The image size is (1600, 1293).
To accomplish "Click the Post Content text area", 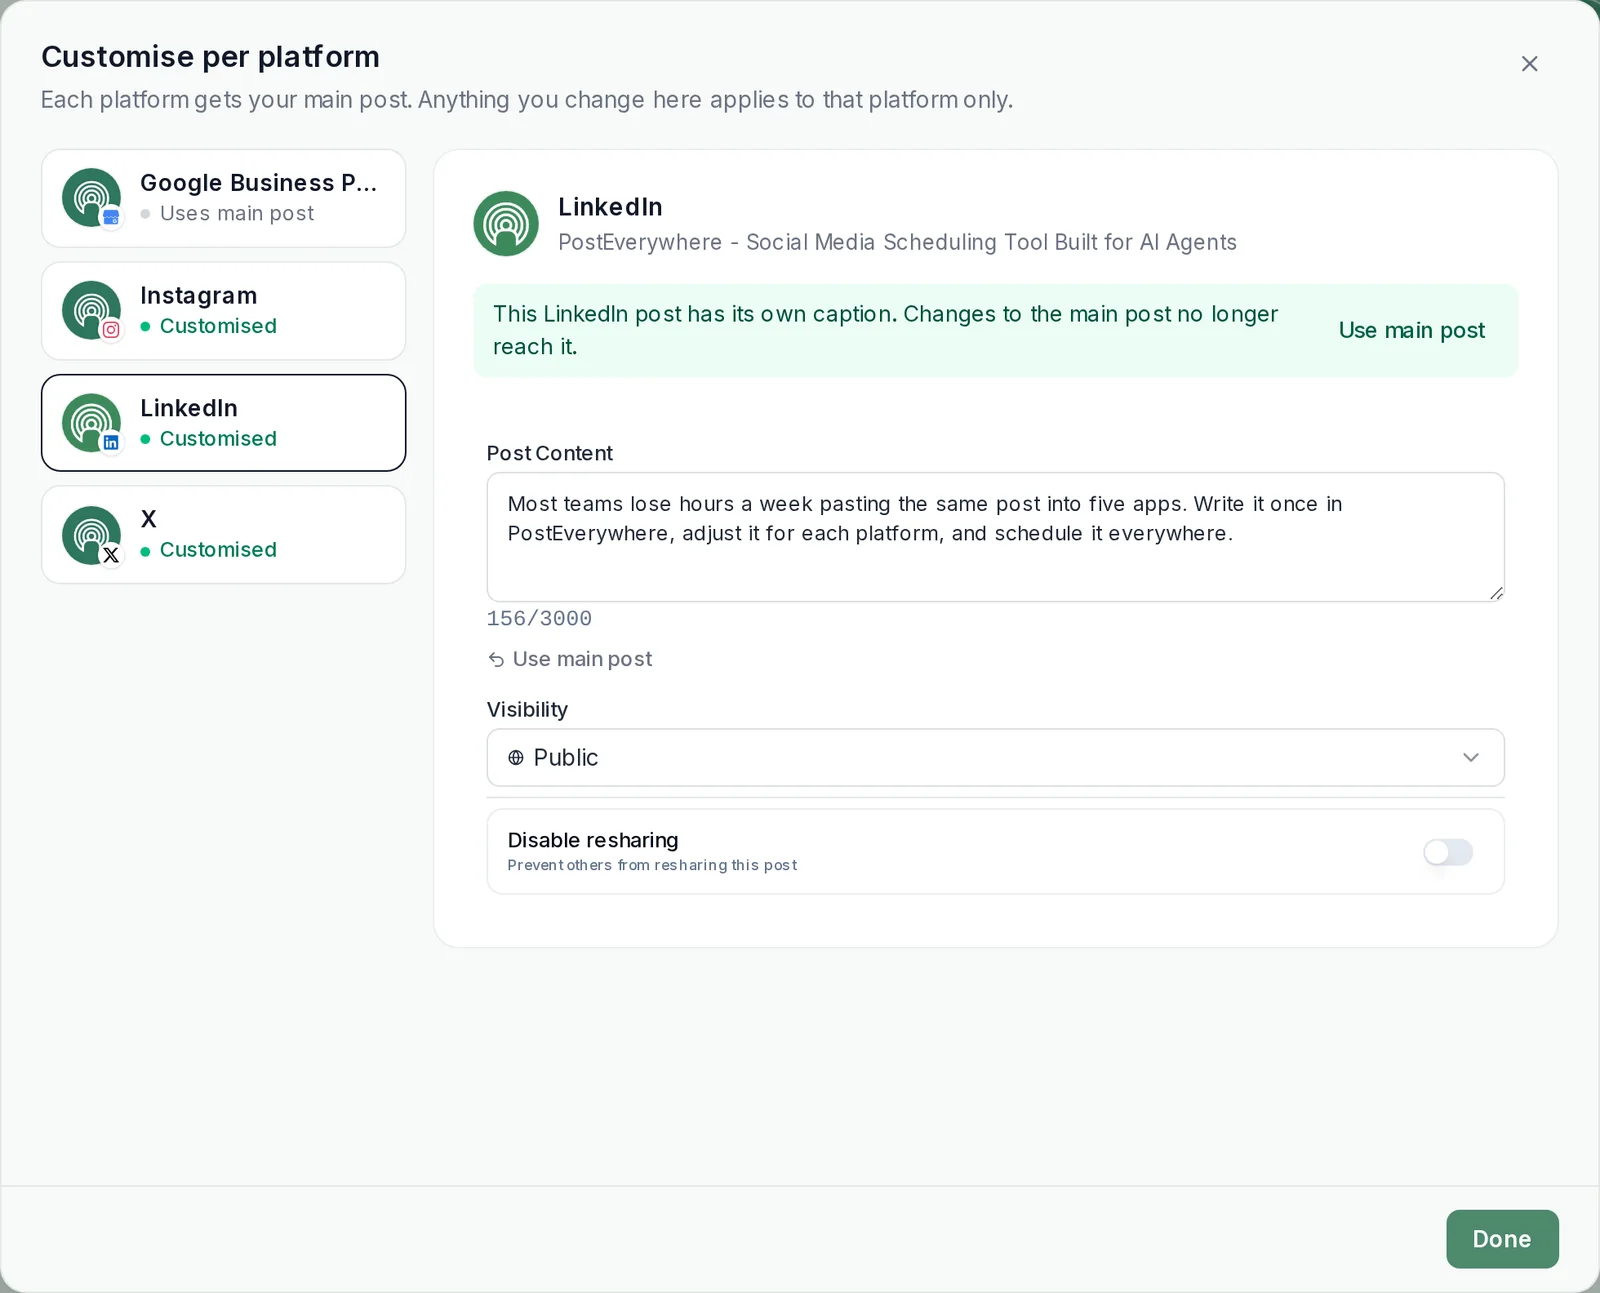I will click(x=995, y=537).
